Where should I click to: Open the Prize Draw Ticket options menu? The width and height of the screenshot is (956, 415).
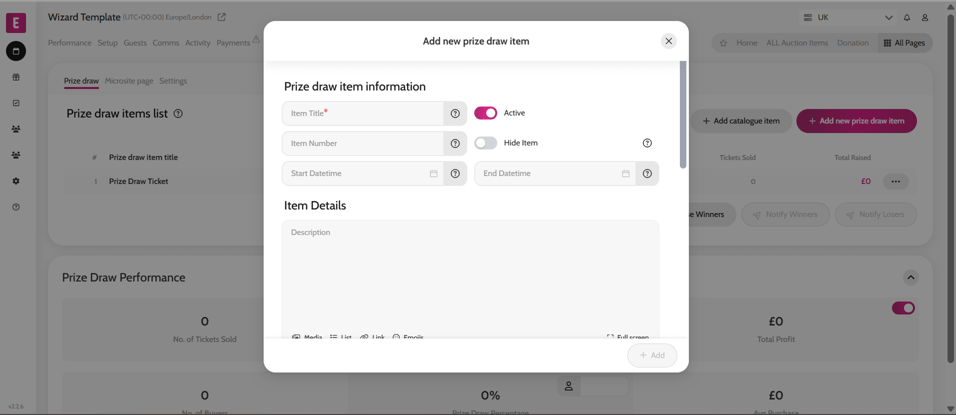(x=896, y=182)
